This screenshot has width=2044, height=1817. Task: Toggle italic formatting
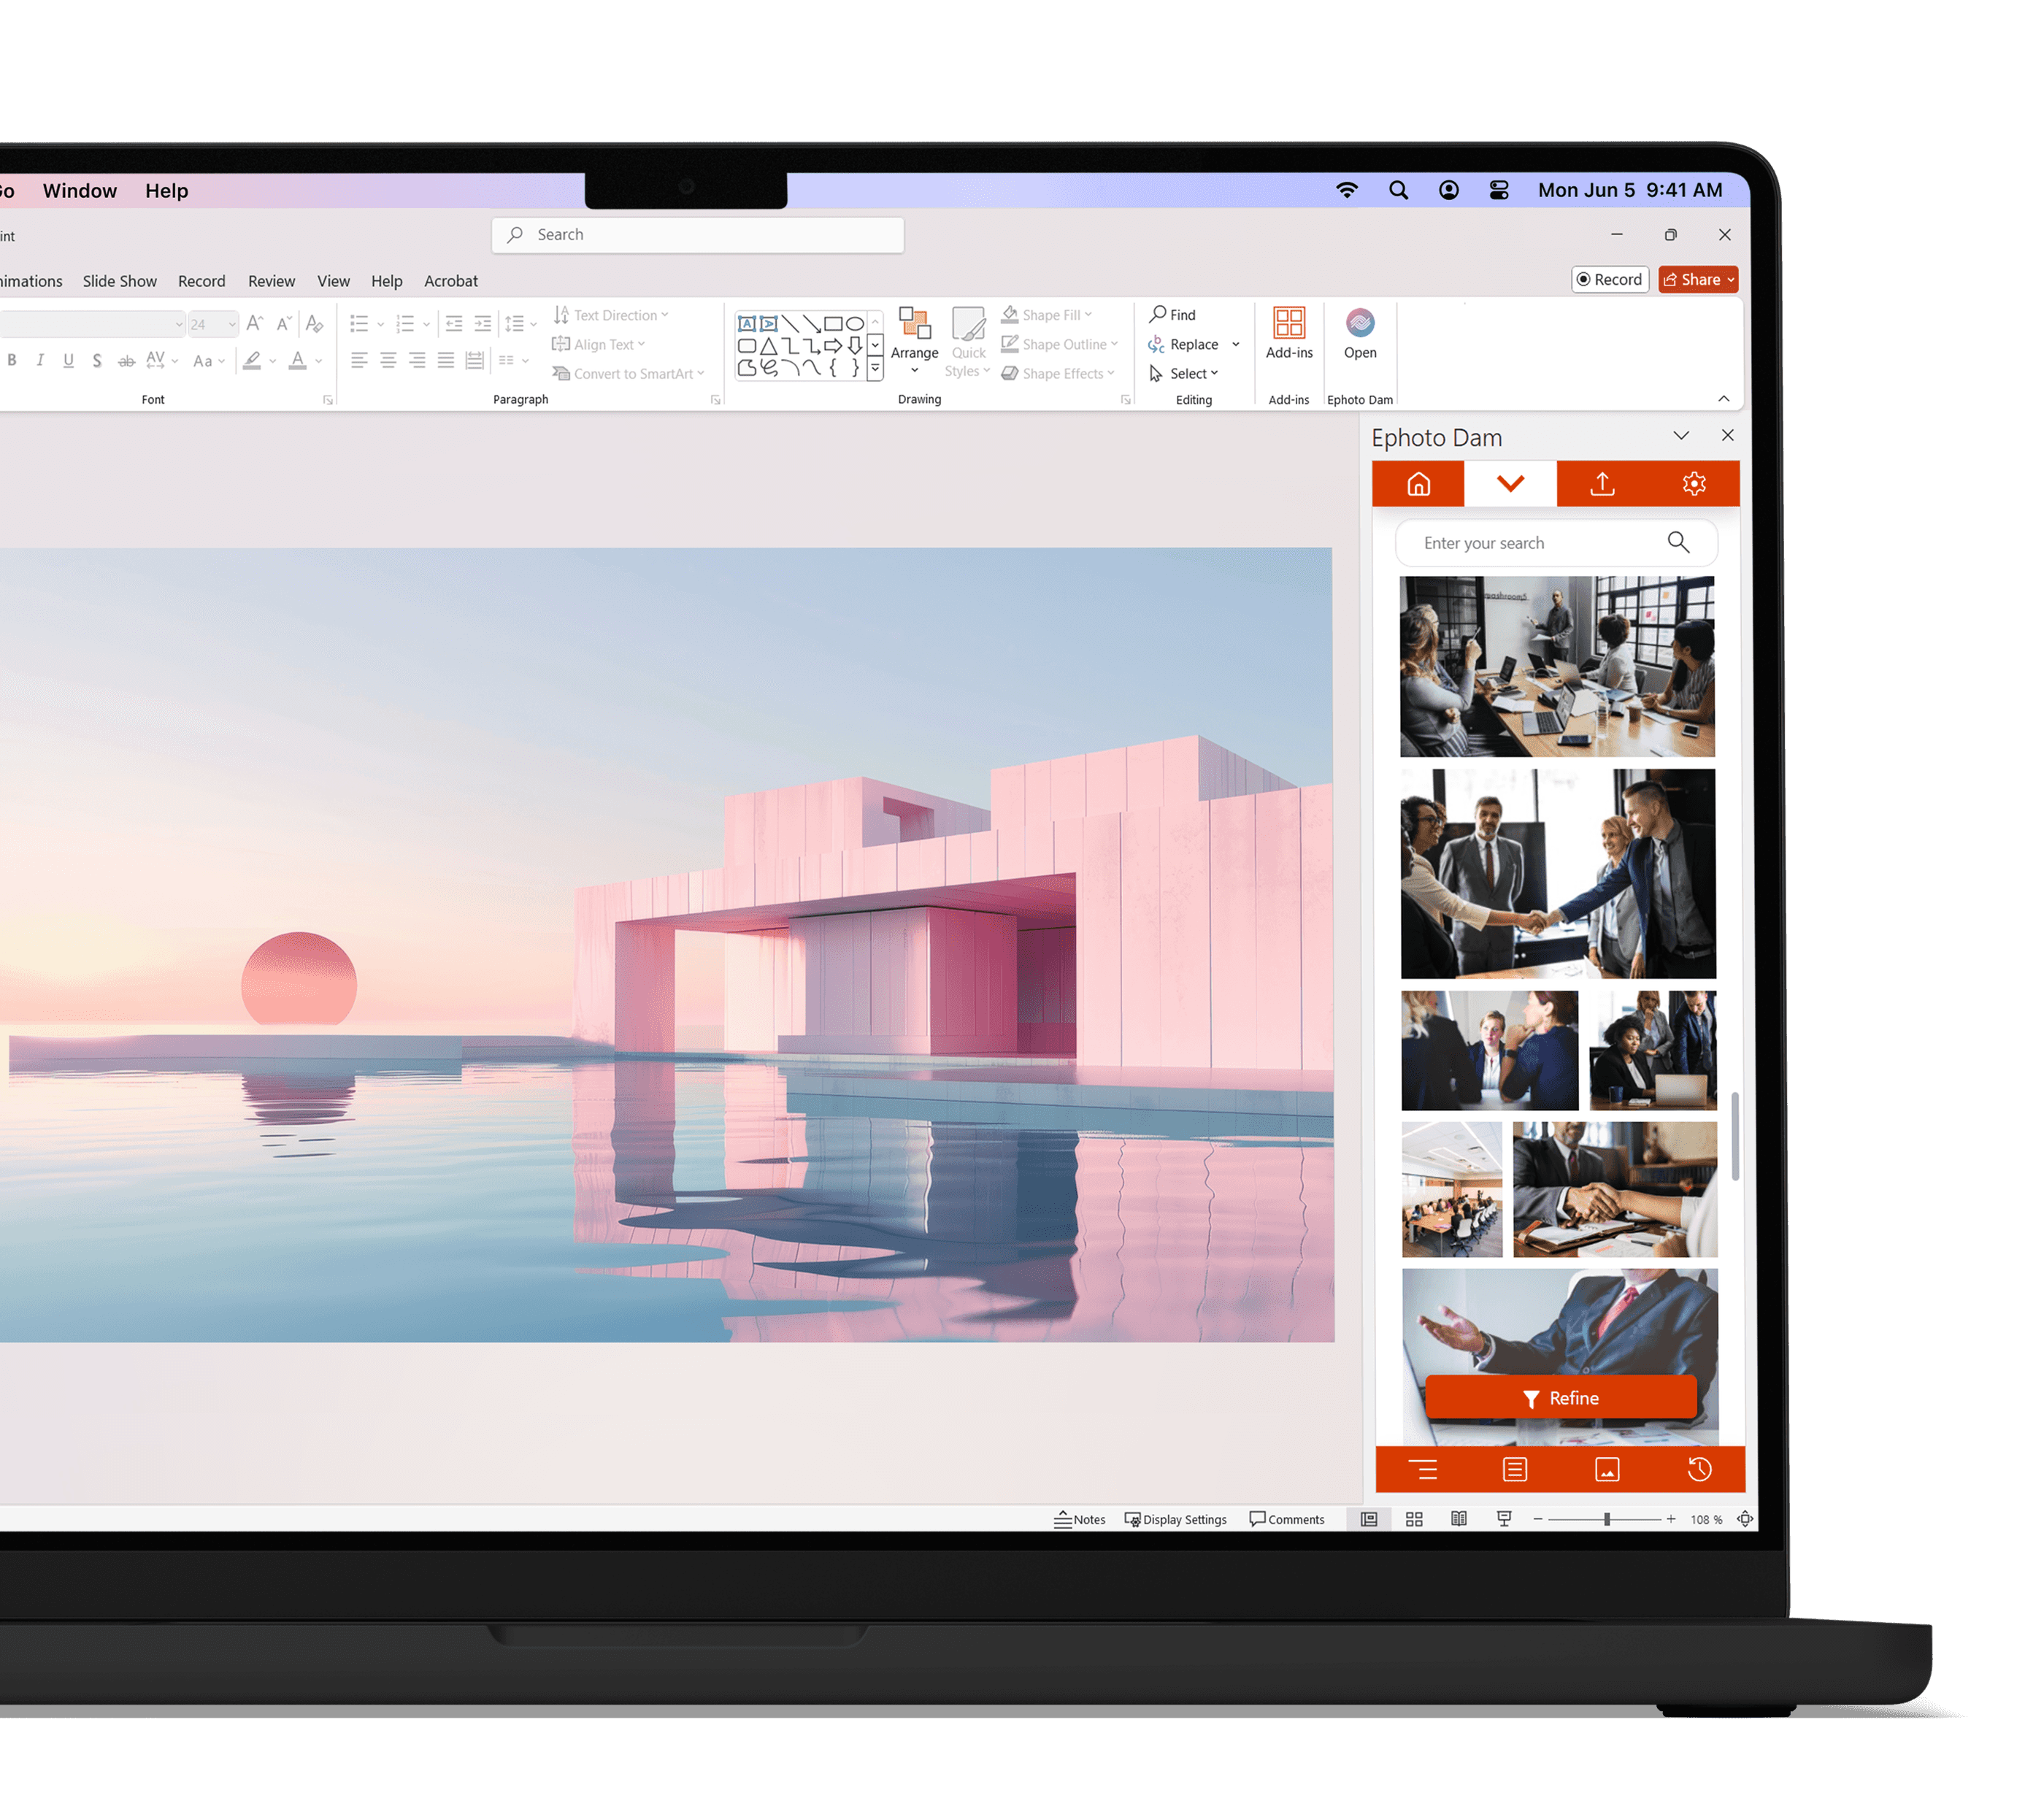click(x=40, y=360)
